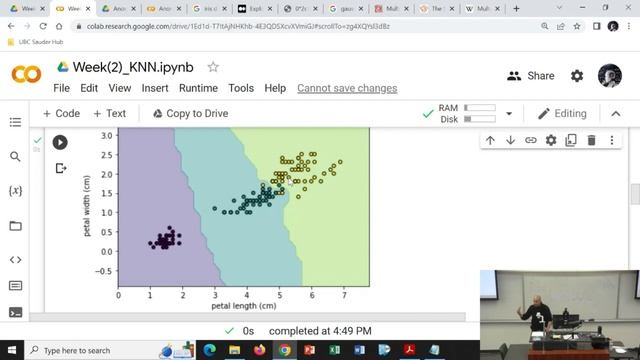Open the Windows Start button
Image resolution: width=640 pixels, height=360 pixels.
[x=12, y=350]
